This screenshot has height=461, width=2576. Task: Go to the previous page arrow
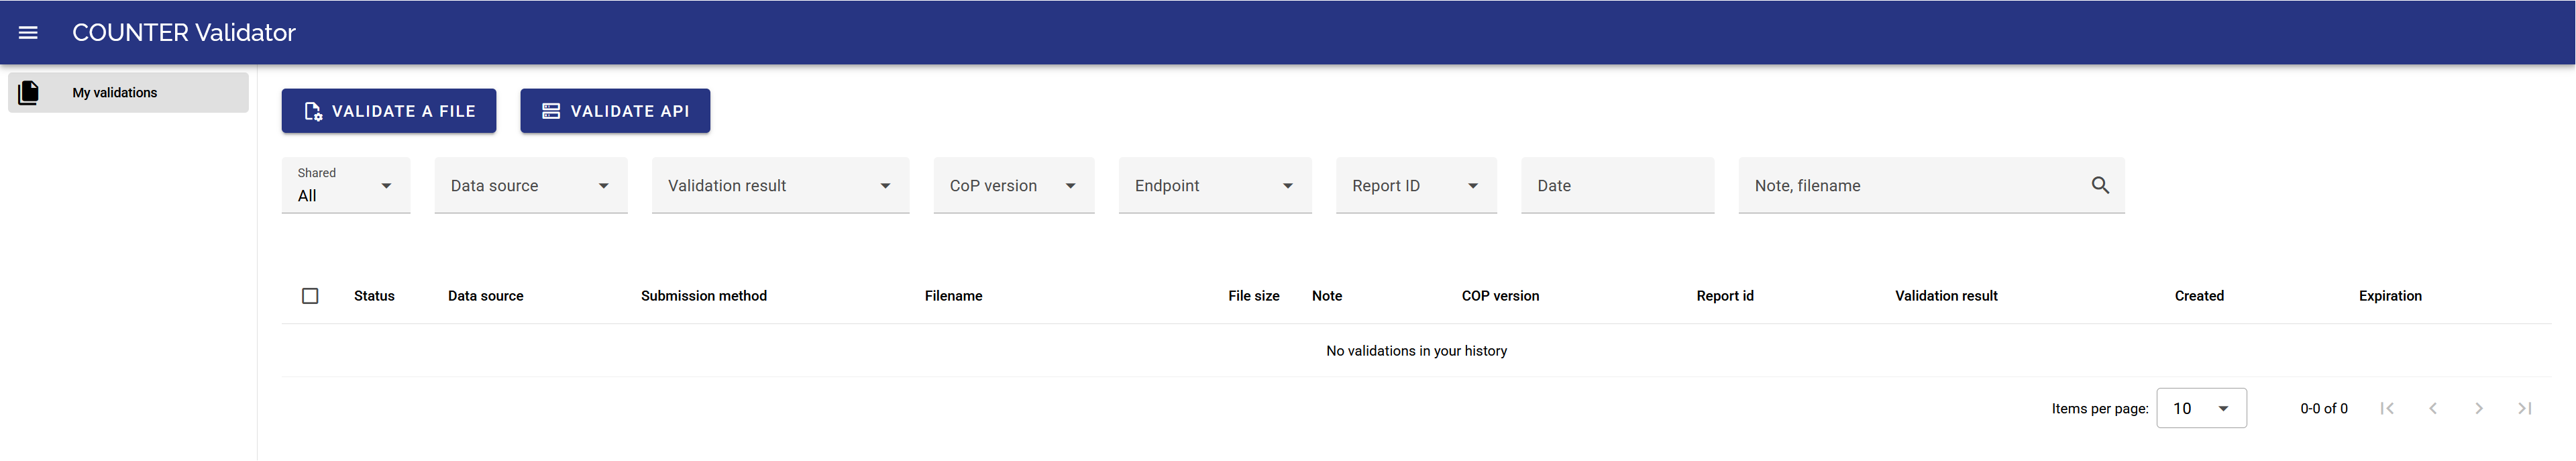pyautogui.click(x=2433, y=408)
